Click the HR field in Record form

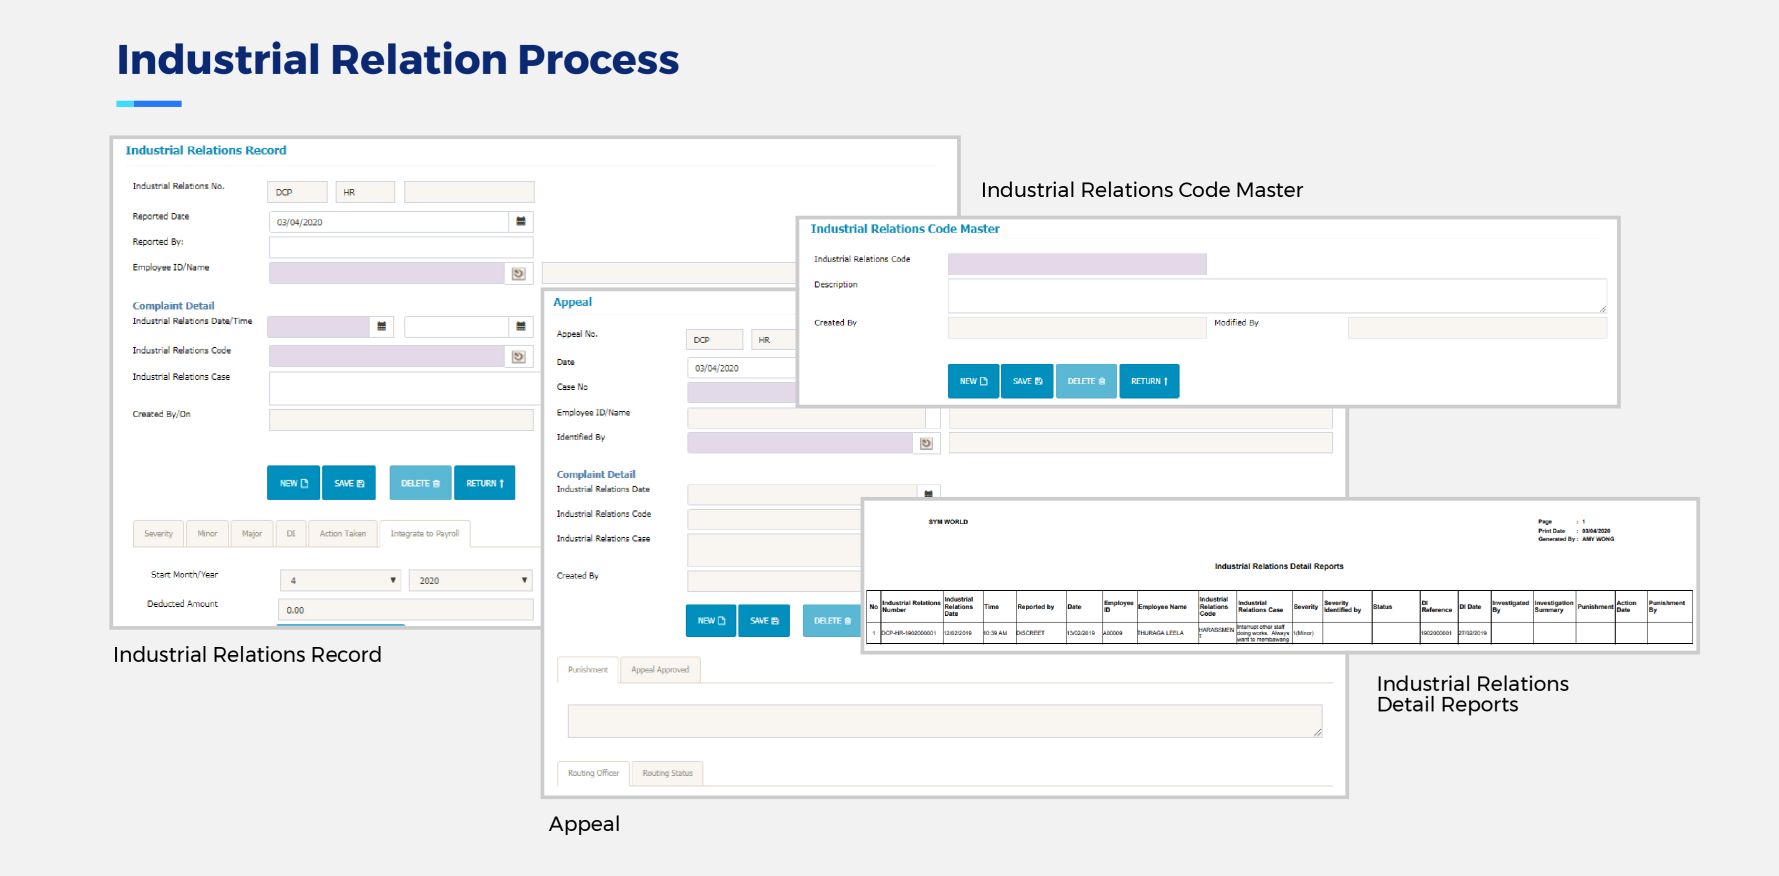(x=365, y=192)
